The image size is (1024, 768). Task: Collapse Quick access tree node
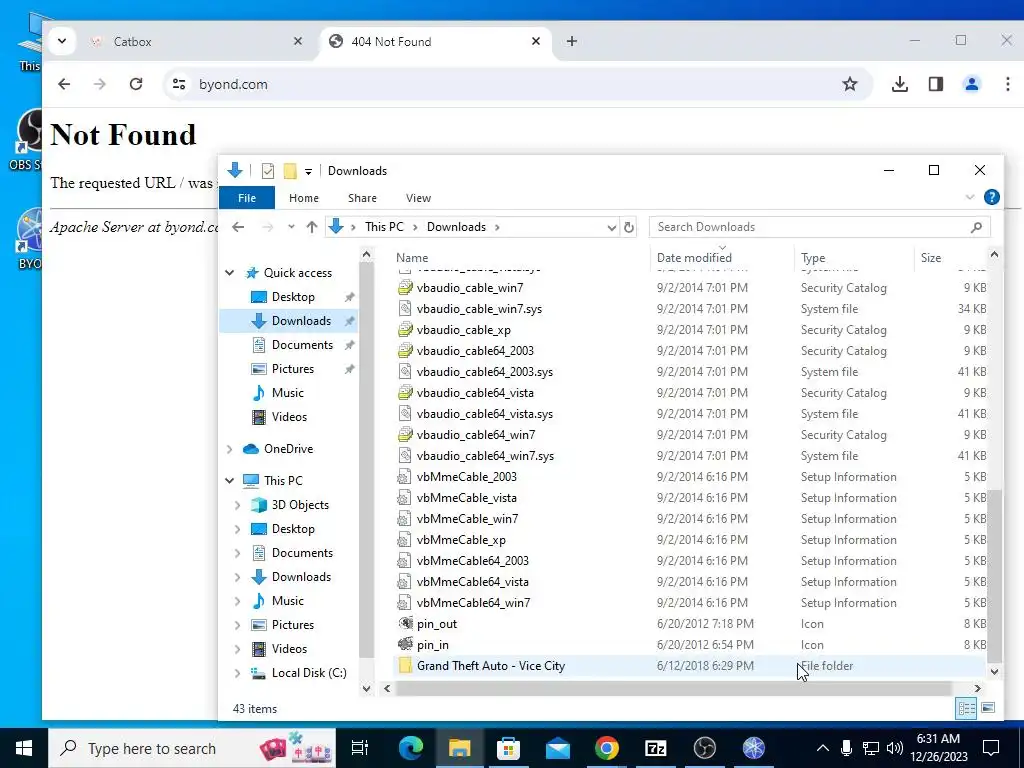click(x=229, y=273)
